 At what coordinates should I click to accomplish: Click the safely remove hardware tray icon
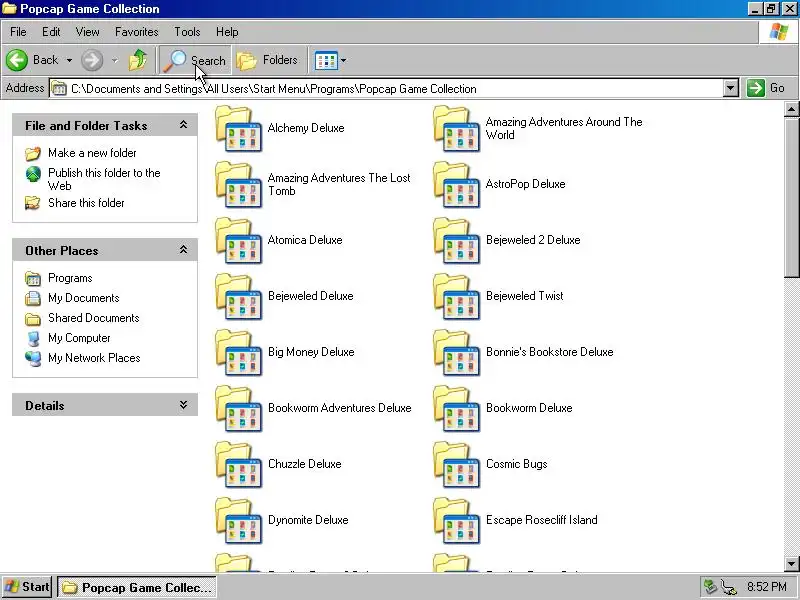(x=710, y=587)
